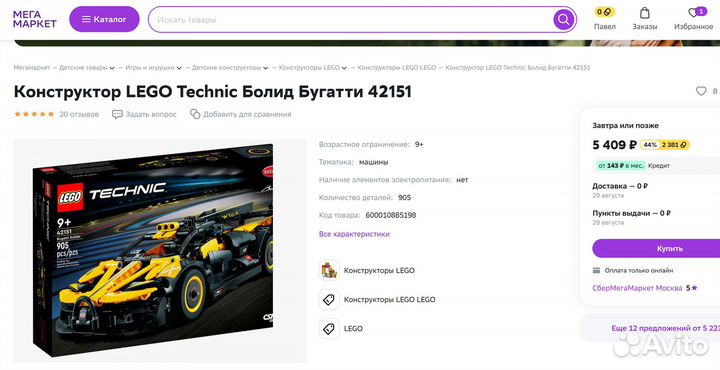Image resolution: width=720 pixels, height=370 pixels.
Task: Open the Каталог menu button
Action: (x=104, y=19)
